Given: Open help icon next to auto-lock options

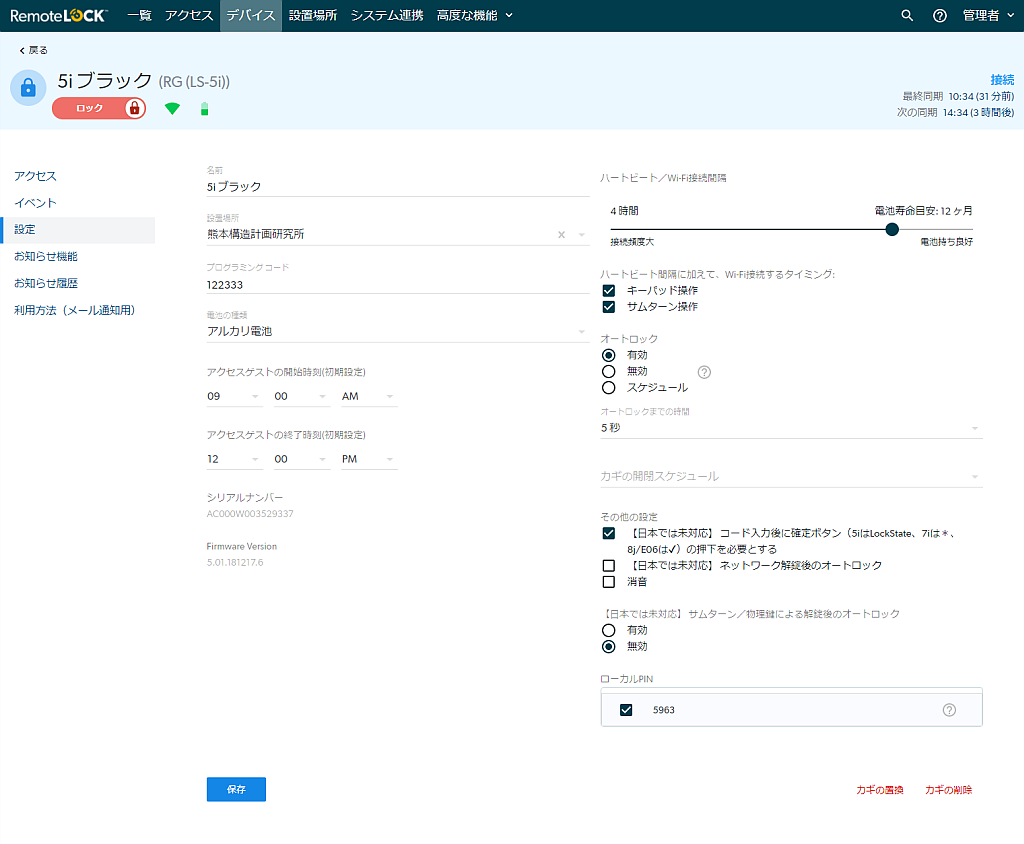Looking at the screenshot, I should point(704,372).
